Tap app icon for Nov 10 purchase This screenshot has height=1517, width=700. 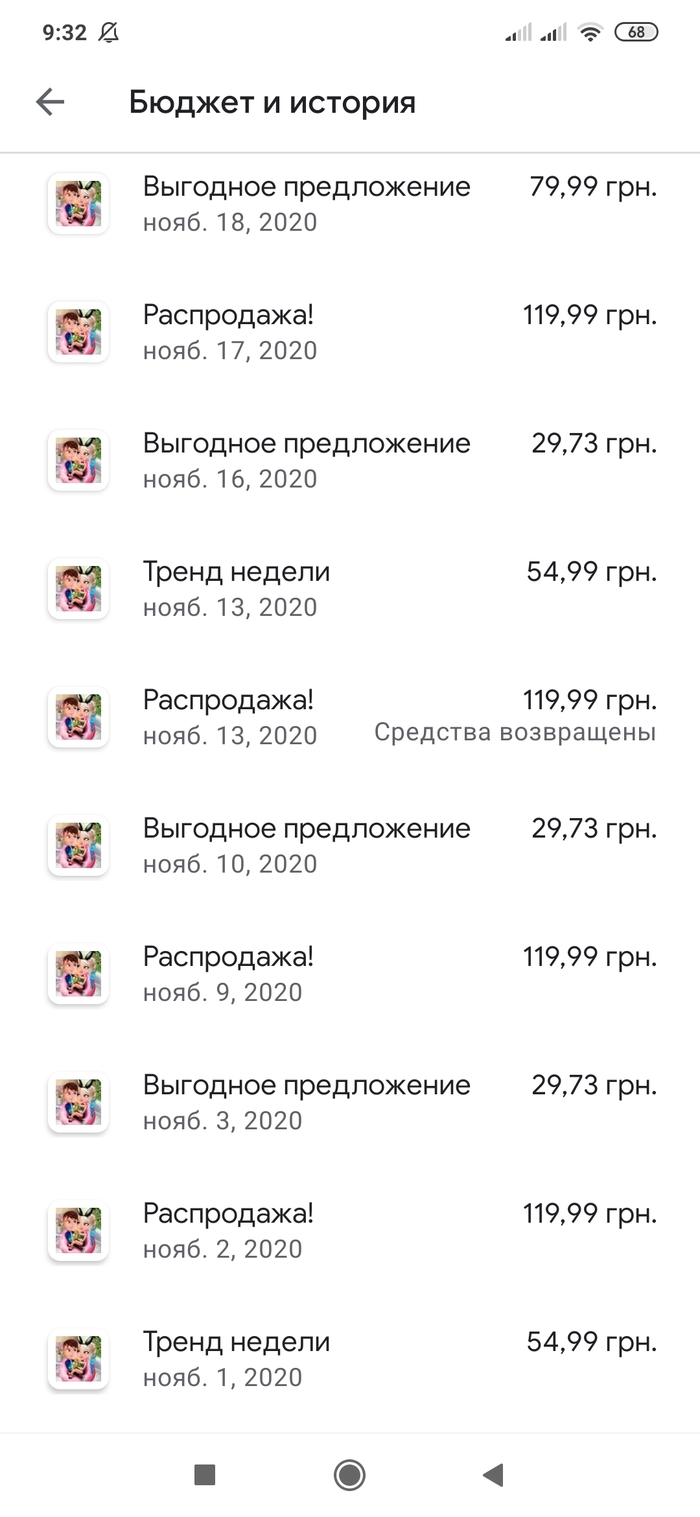pyautogui.click(x=78, y=846)
